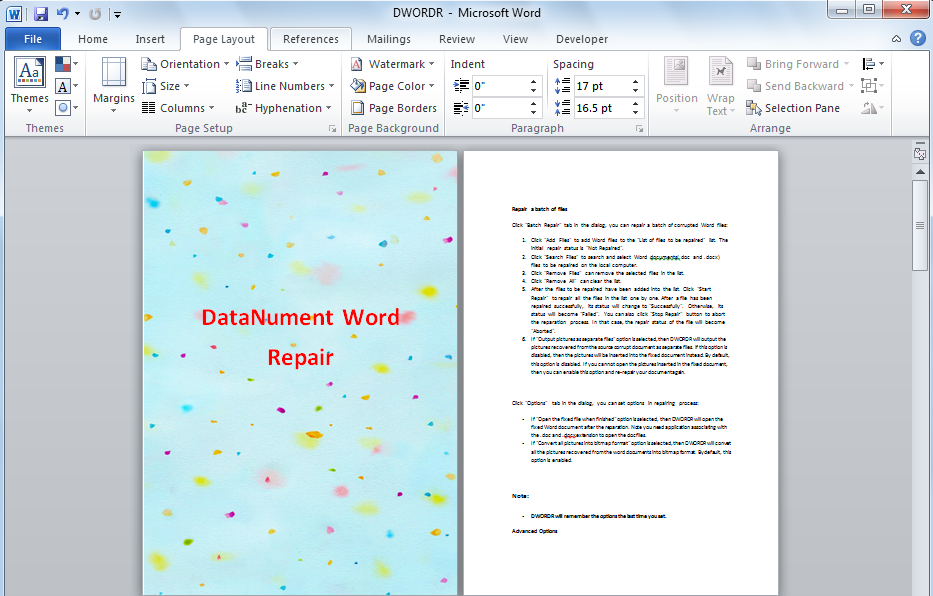This screenshot has height=596, width=933.
Task: Open the Developer tab
Action: coord(581,39)
